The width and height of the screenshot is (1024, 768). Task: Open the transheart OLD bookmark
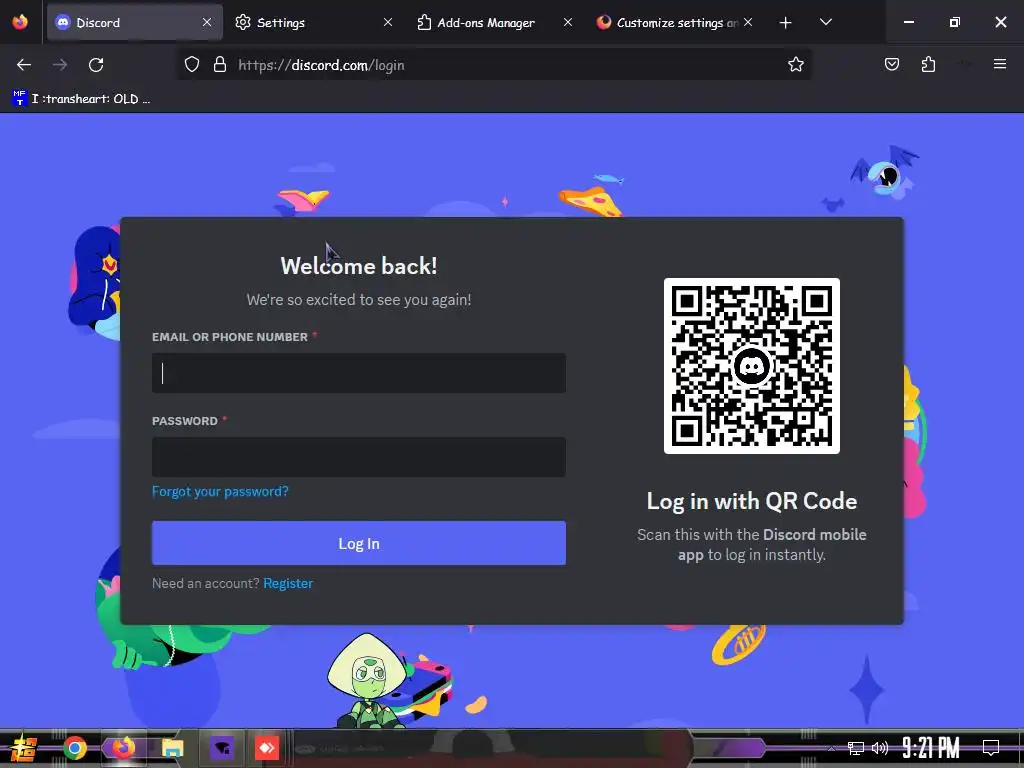click(x=82, y=99)
